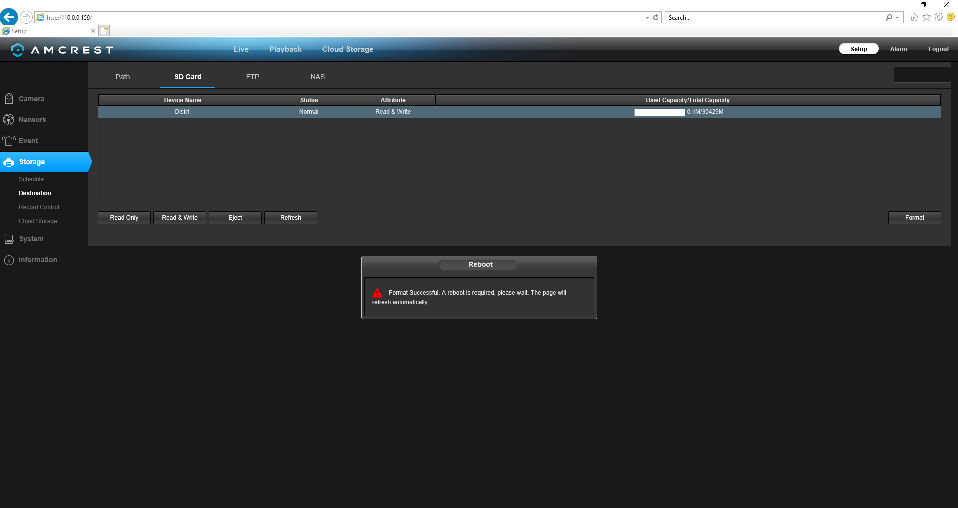Expand the Event menu label
958x508 pixels.
click(x=28, y=141)
